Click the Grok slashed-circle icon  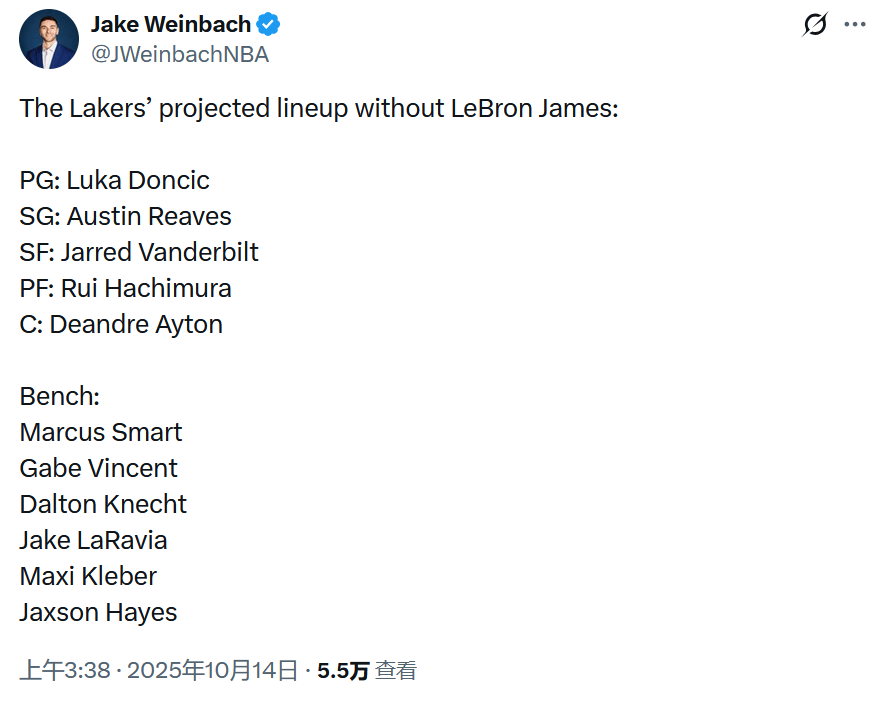(x=815, y=25)
